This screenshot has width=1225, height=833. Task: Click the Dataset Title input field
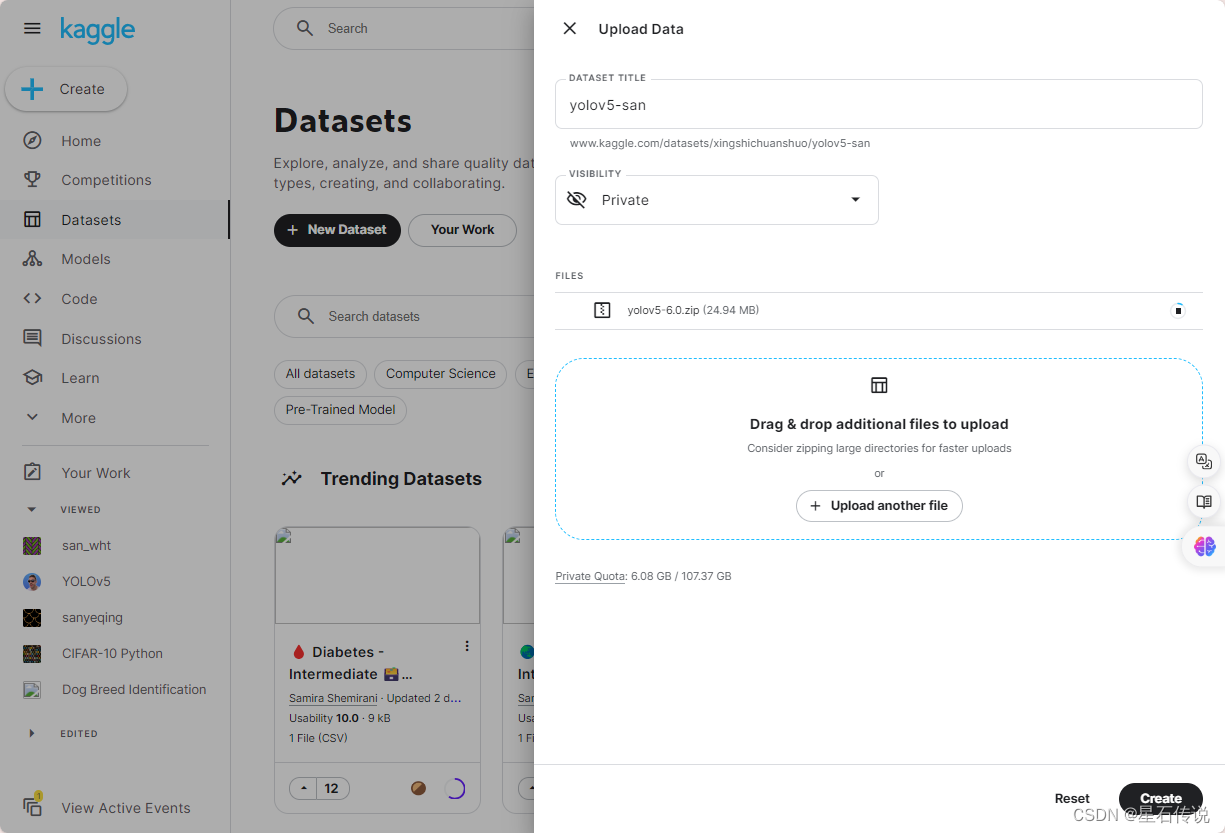(x=879, y=104)
